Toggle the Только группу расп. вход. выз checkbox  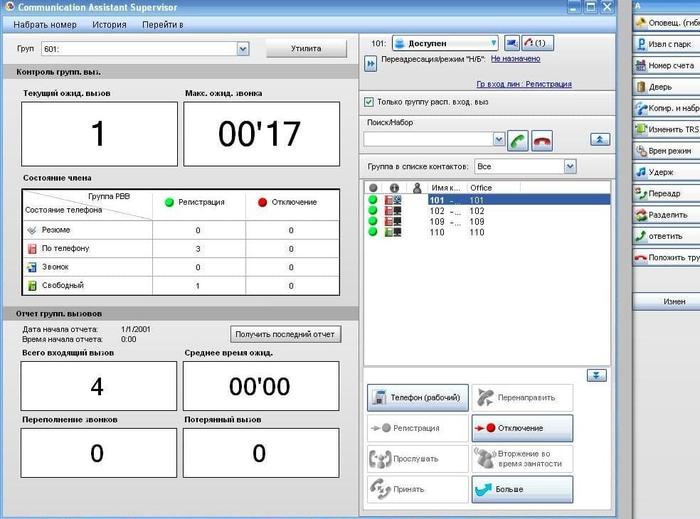(370, 101)
